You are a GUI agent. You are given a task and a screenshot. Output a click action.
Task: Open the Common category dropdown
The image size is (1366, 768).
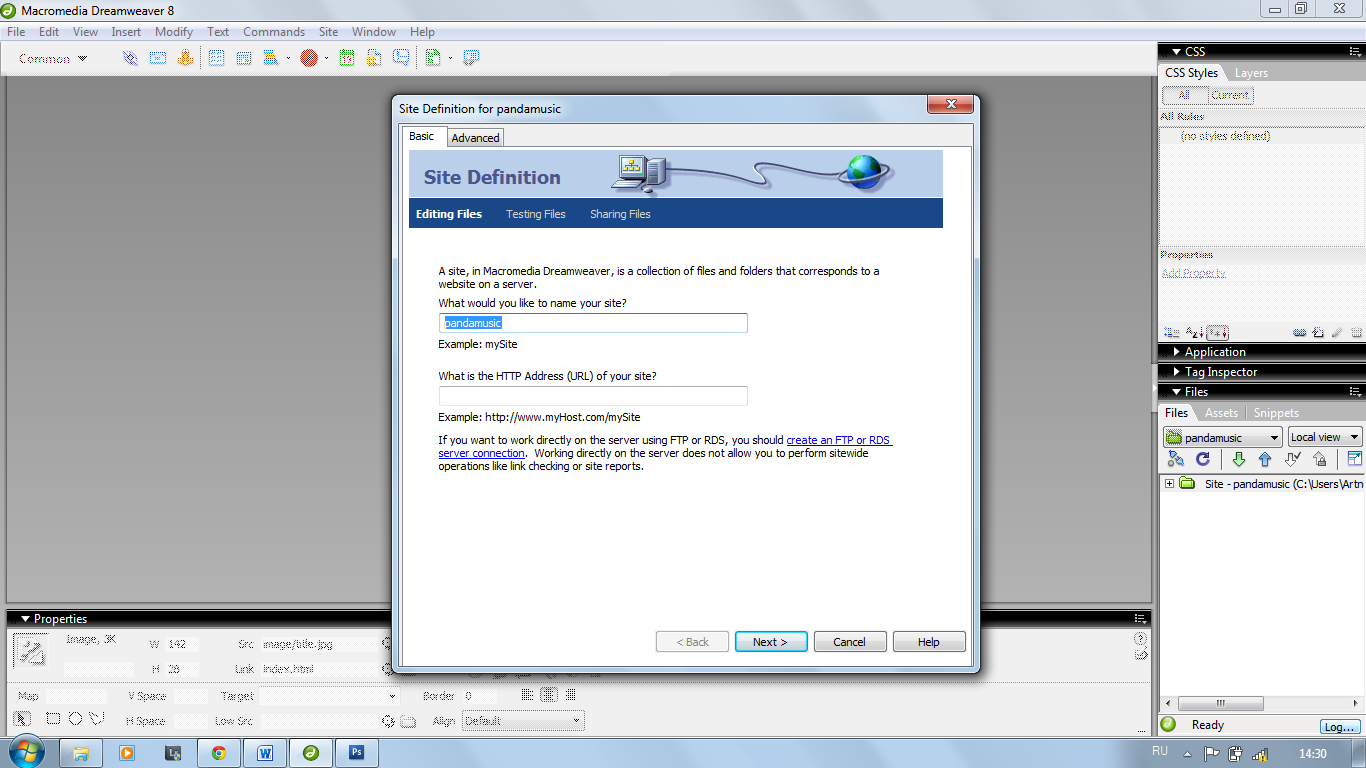(53, 59)
